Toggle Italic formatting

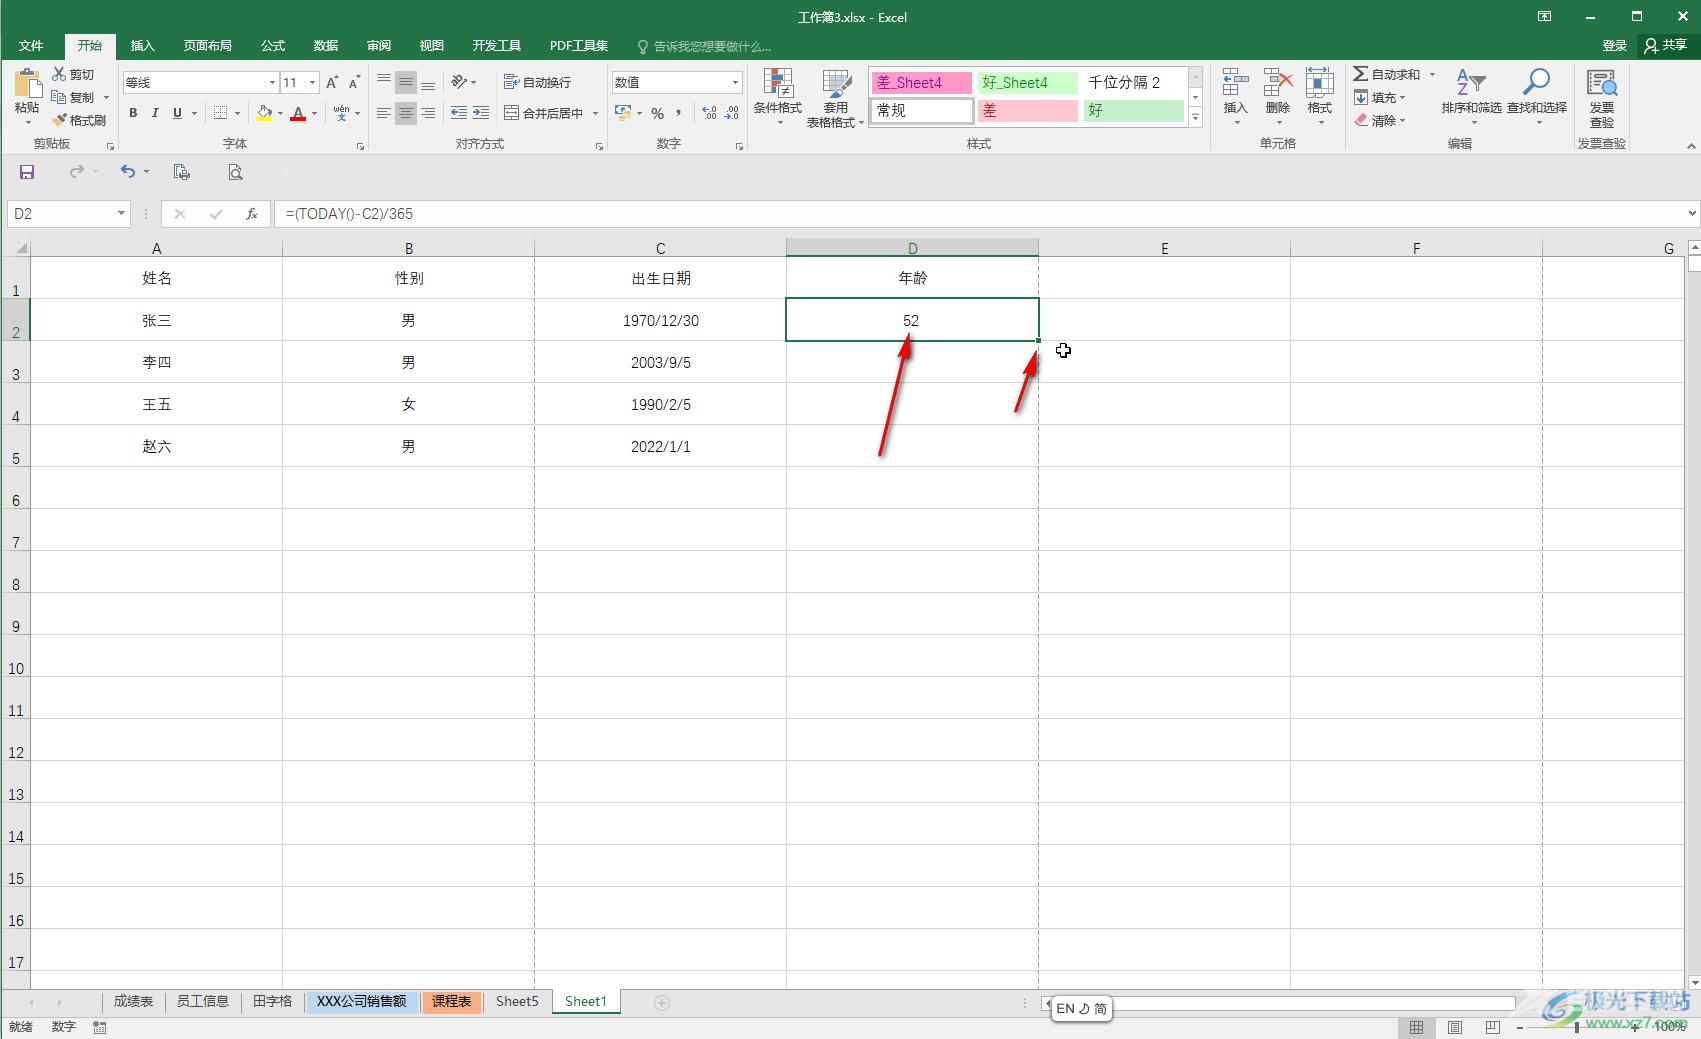[155, 113]
